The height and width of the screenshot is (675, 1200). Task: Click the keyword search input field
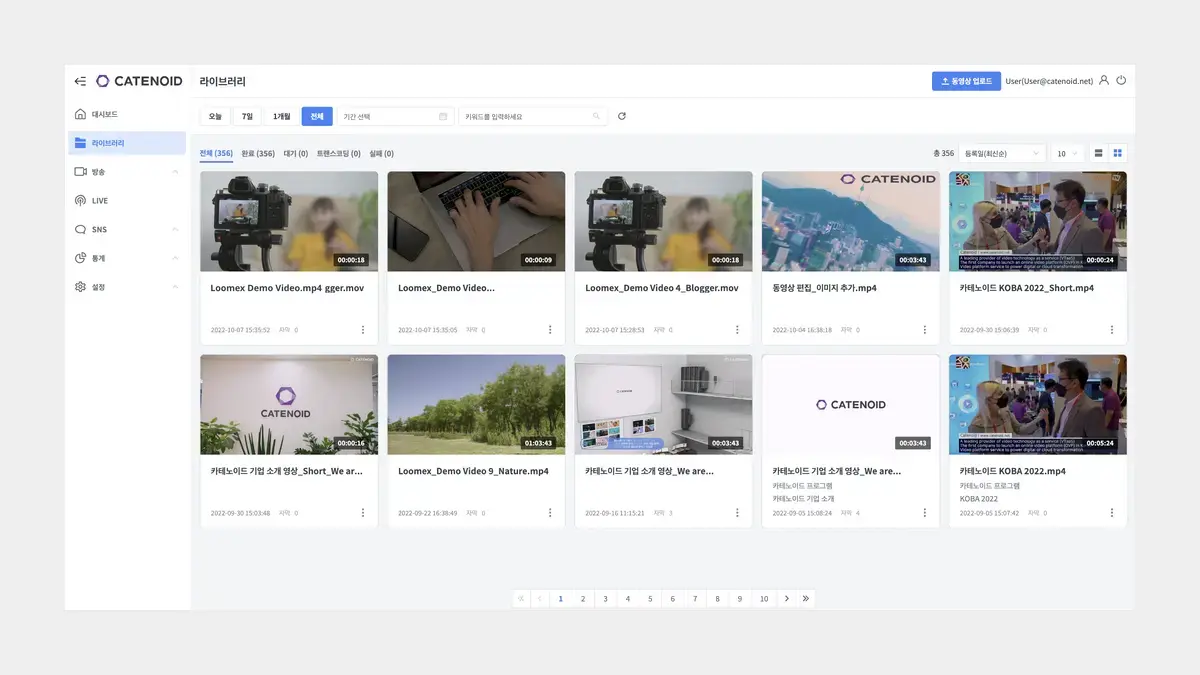[x=528, y=117]
